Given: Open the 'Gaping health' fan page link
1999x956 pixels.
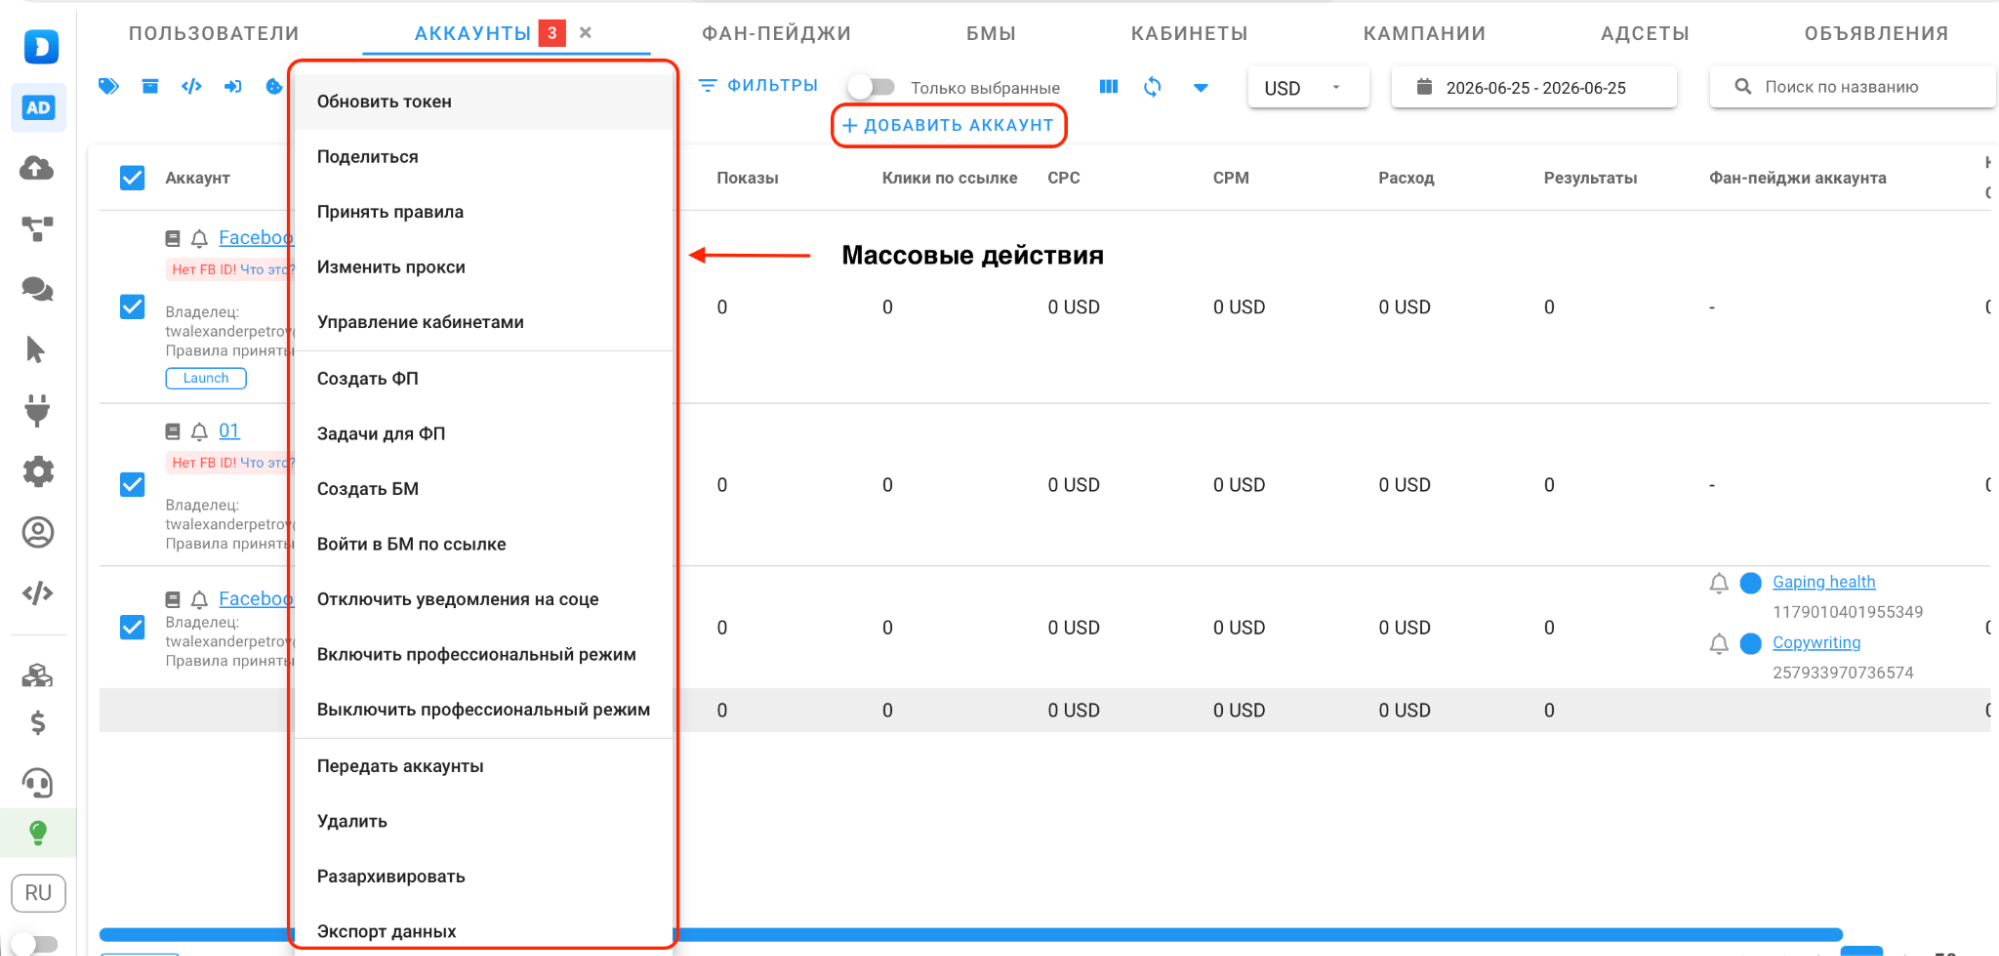Looking at the screenshot, I should pos(1823,582).
